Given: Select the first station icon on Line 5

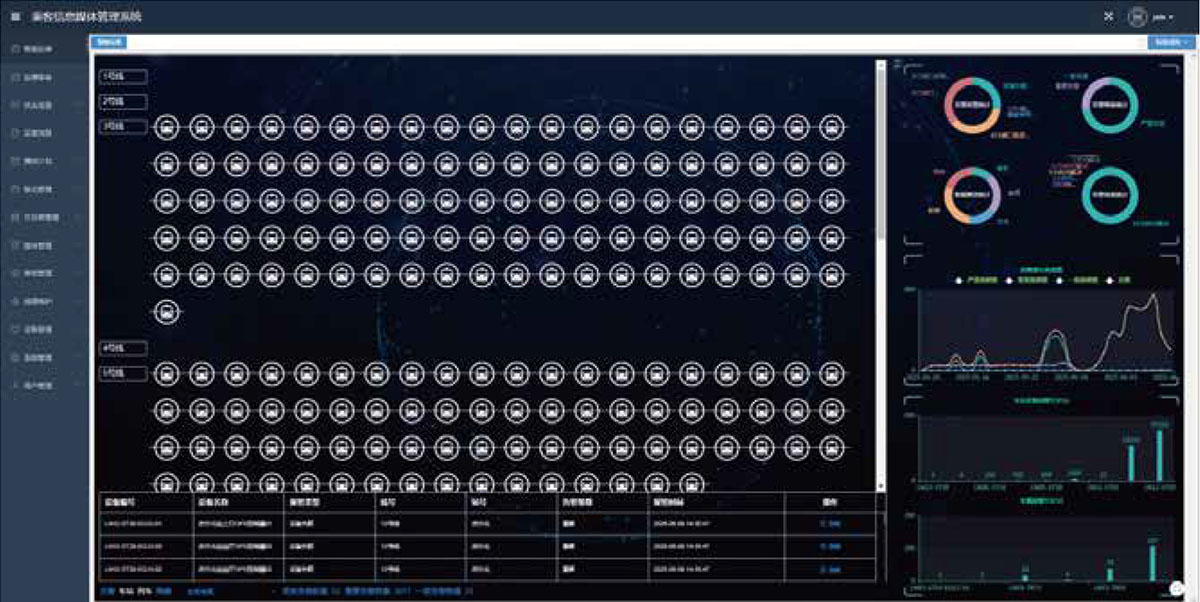Looking at the screenshot, I should [x=169, y=374].
